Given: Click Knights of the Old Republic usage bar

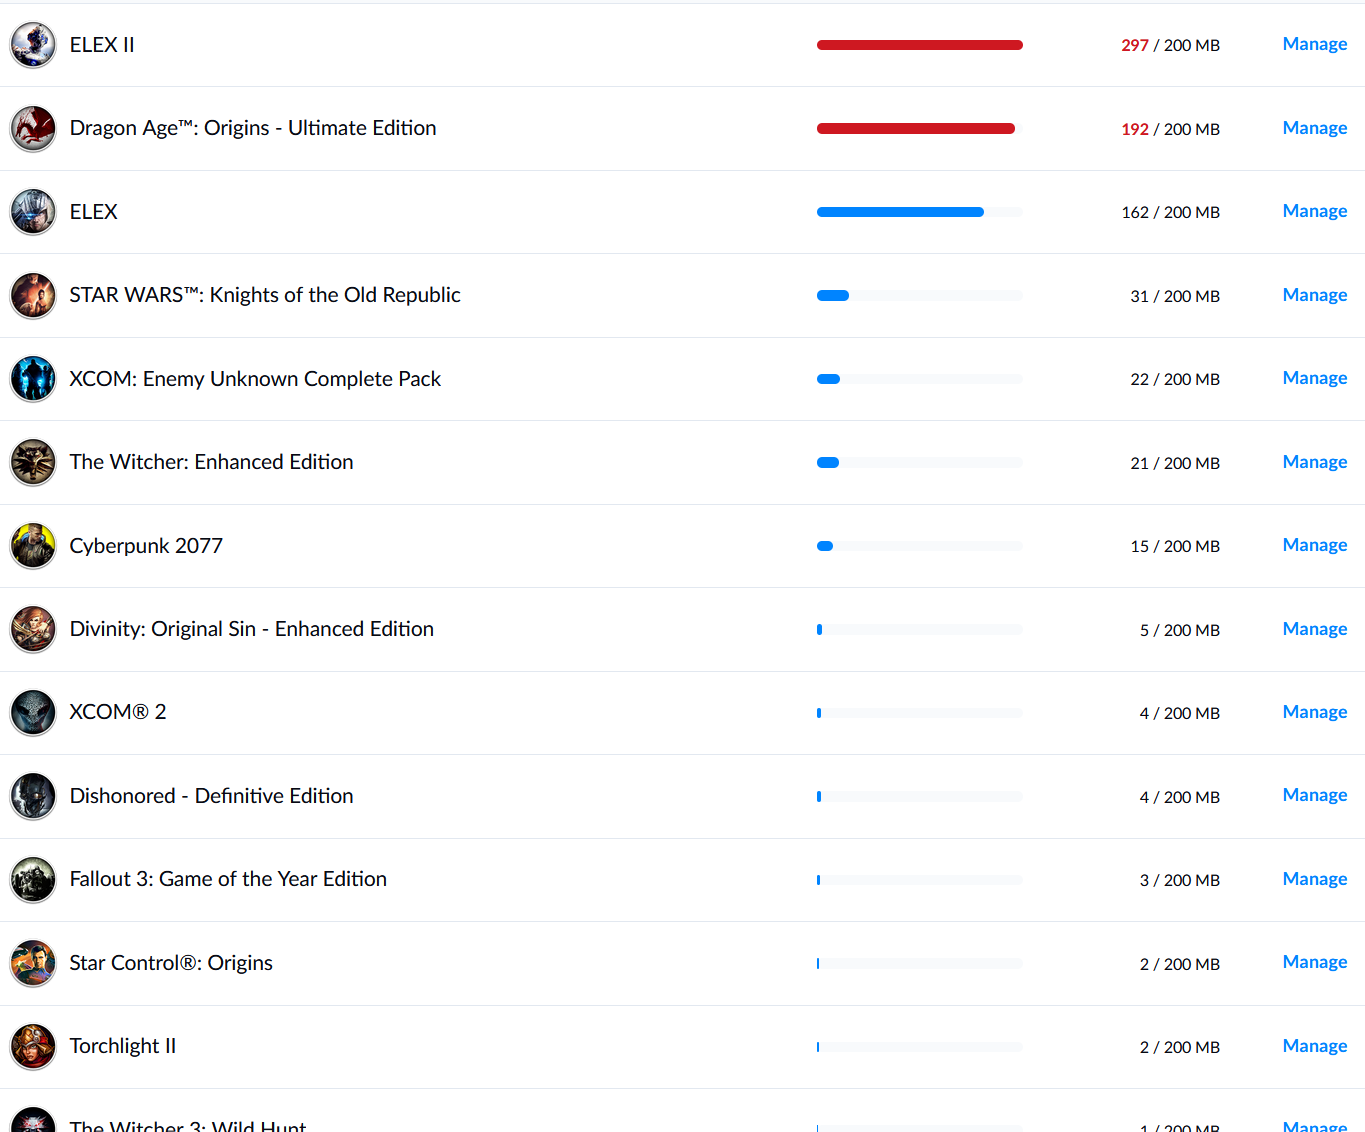Looking at the screenshot, I should pyautogui.click(x=920, y=296).
